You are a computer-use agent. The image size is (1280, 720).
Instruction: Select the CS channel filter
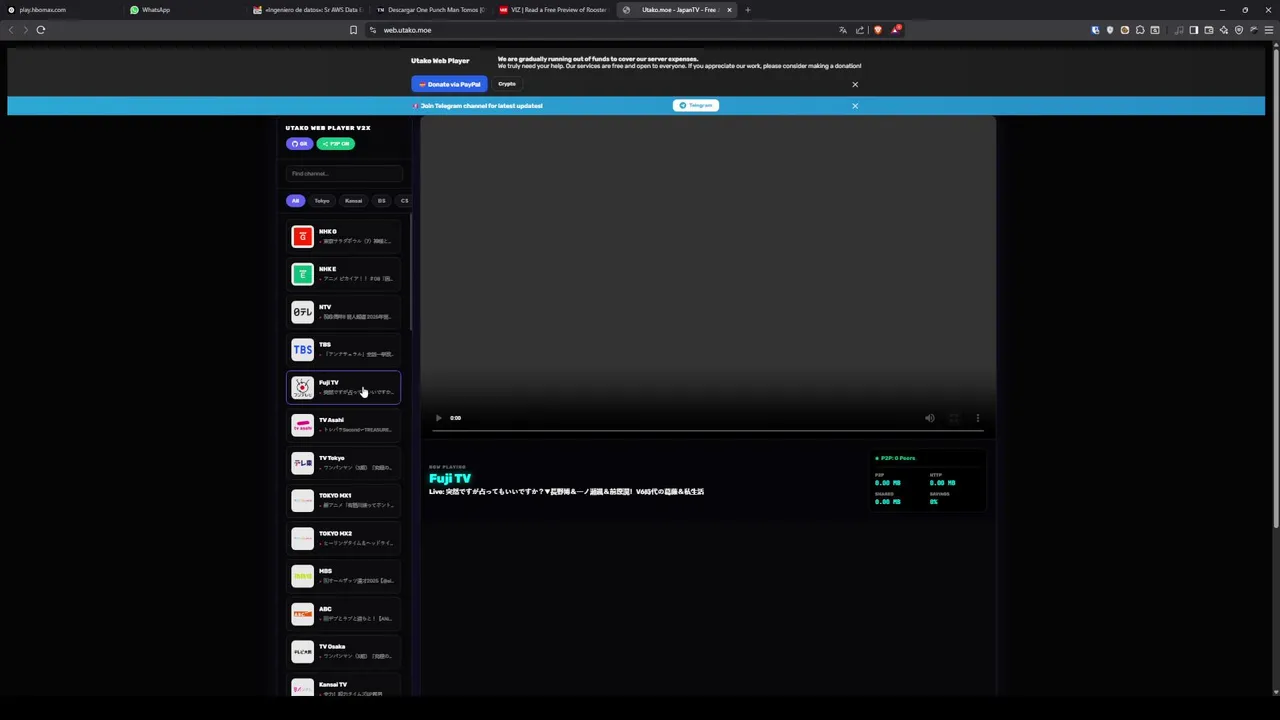tap(404, 201)
